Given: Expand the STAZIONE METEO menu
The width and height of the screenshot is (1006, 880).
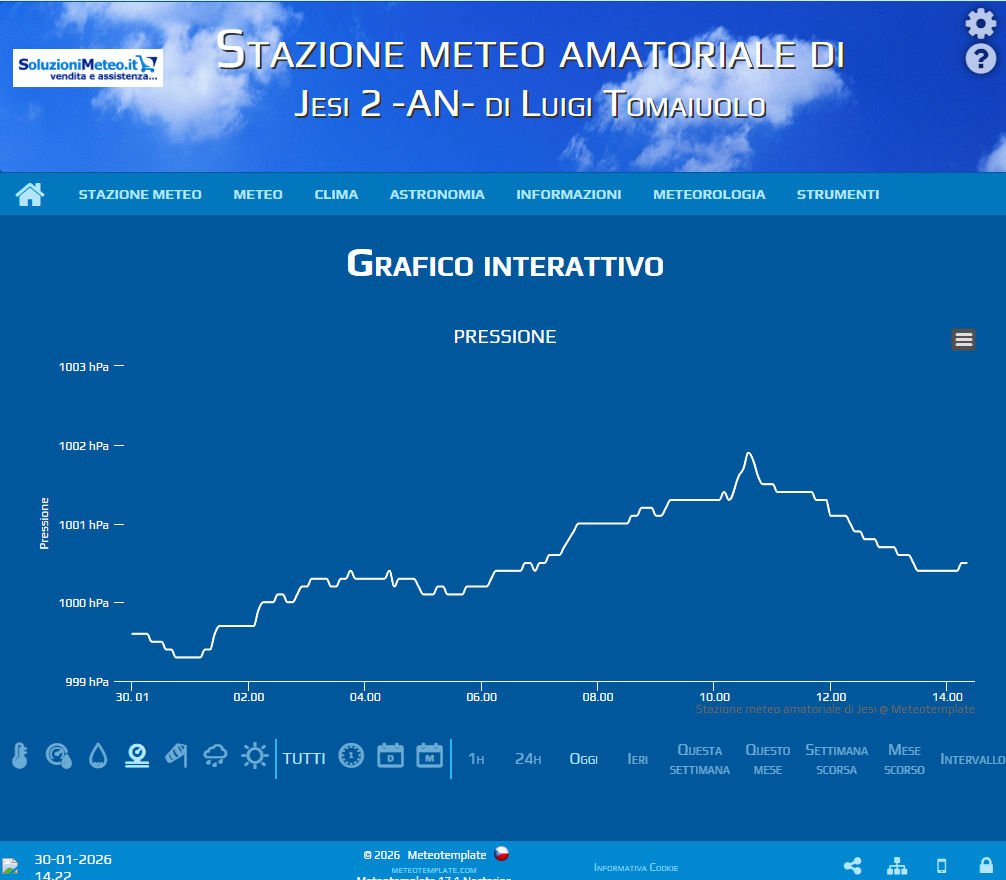Looking at the screenshot, I should tap(140, 194).
